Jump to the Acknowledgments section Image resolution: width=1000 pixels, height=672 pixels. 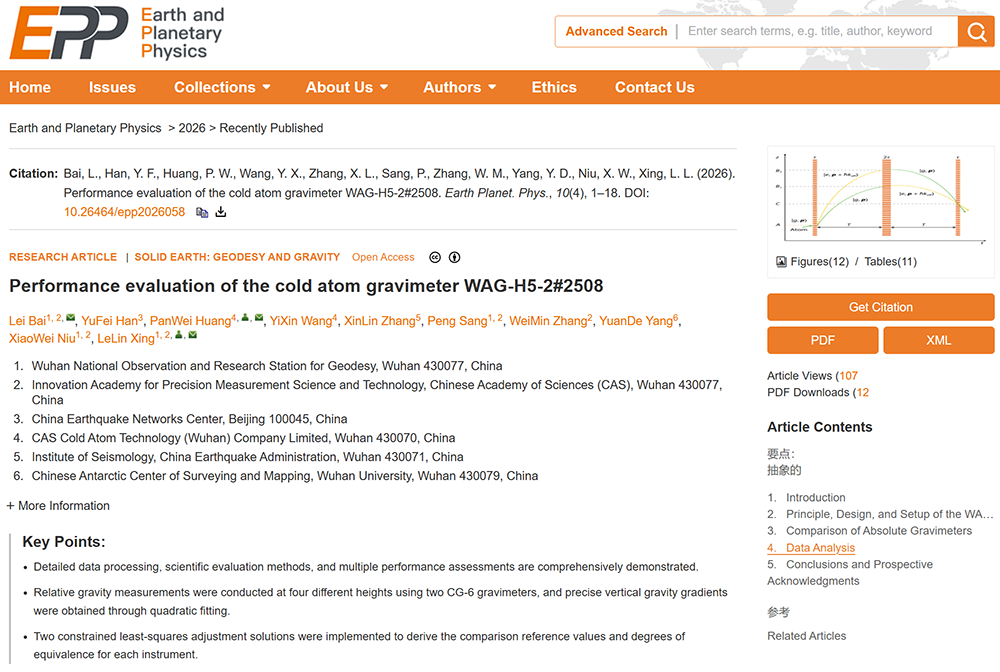coord(813,581)
